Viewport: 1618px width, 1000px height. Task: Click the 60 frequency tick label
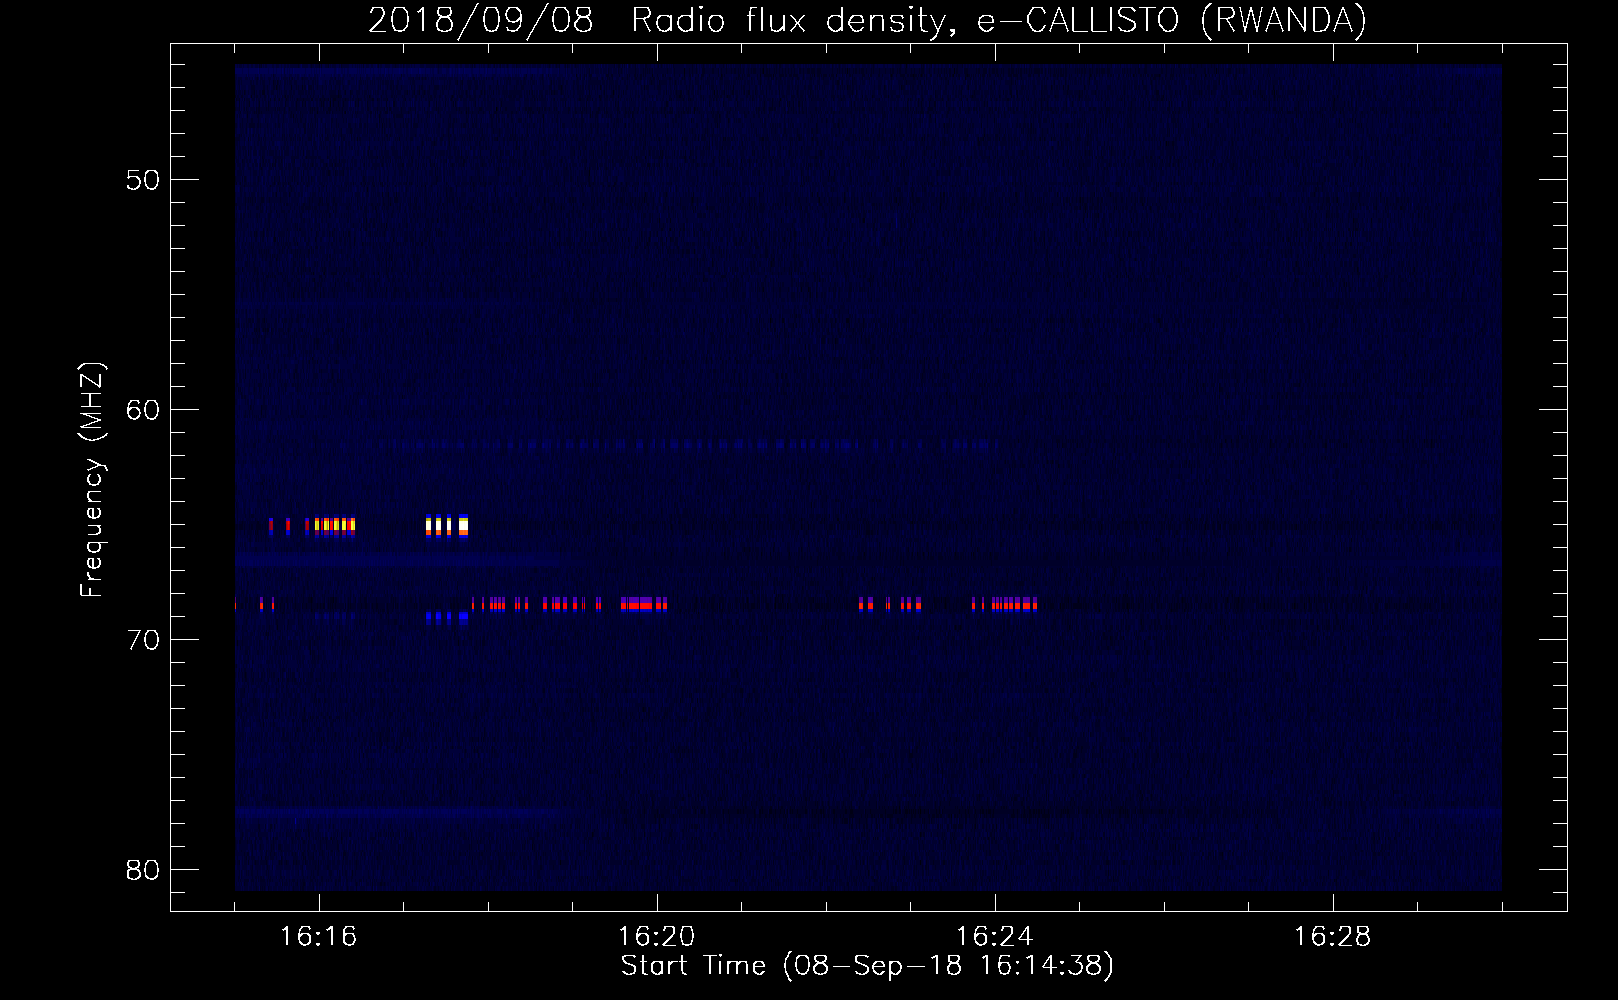143,410
